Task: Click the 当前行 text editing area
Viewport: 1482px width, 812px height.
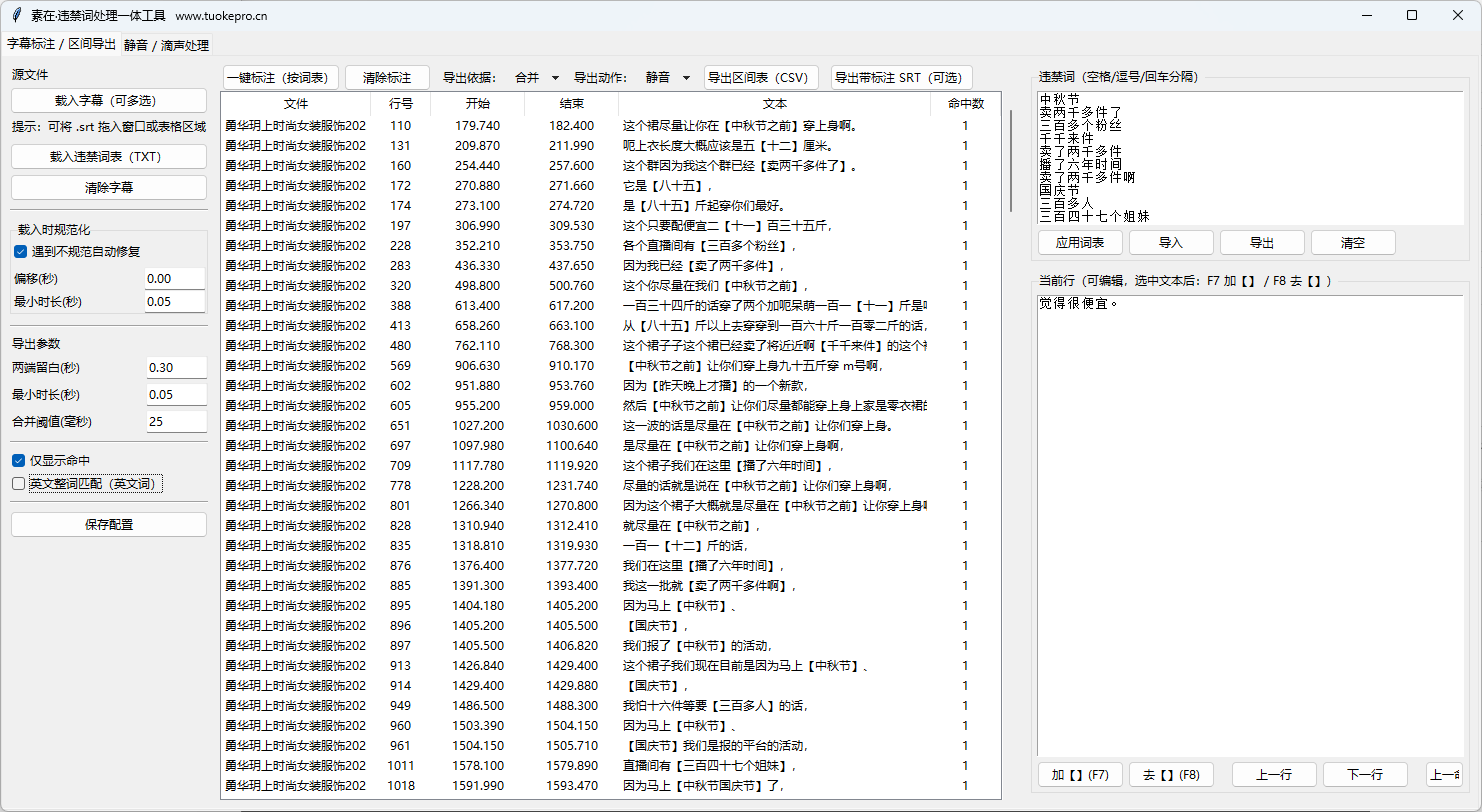Action: coord(1249,525)
